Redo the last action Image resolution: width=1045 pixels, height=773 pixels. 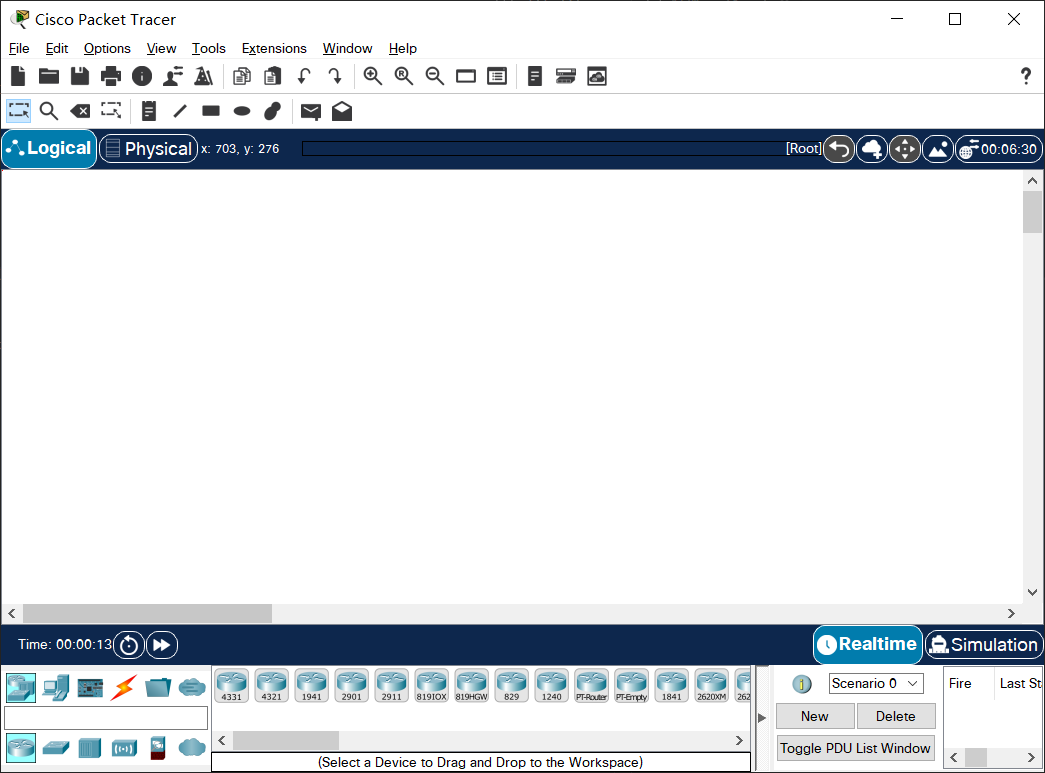(335, 76)
